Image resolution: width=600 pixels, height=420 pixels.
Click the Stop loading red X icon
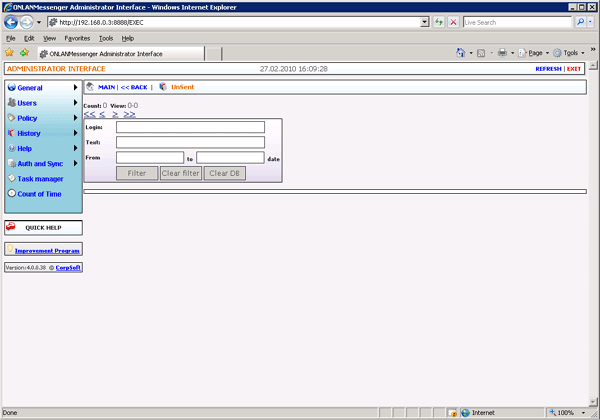pos(453,21)
